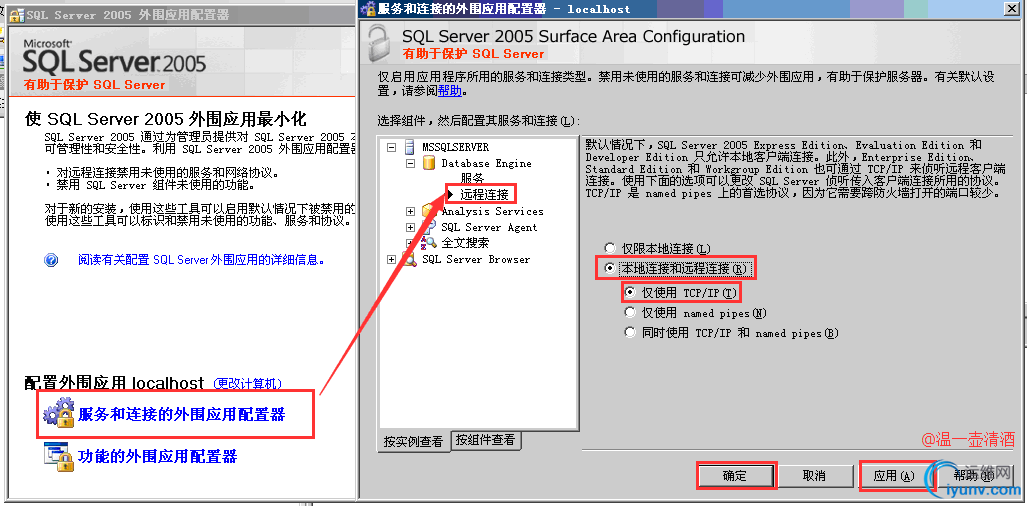Select the Database Engine tree label

click(486, 164)
